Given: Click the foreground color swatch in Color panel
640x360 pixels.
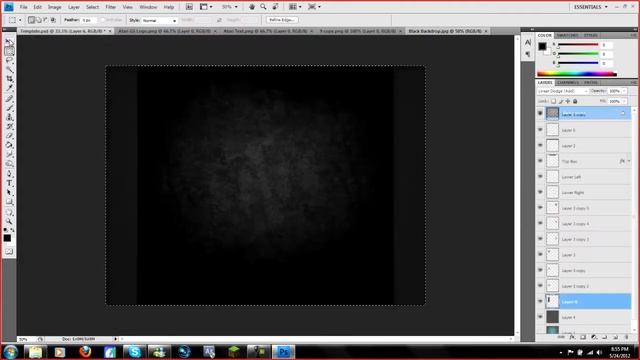Looking at the screenshot, I should 542,46.
